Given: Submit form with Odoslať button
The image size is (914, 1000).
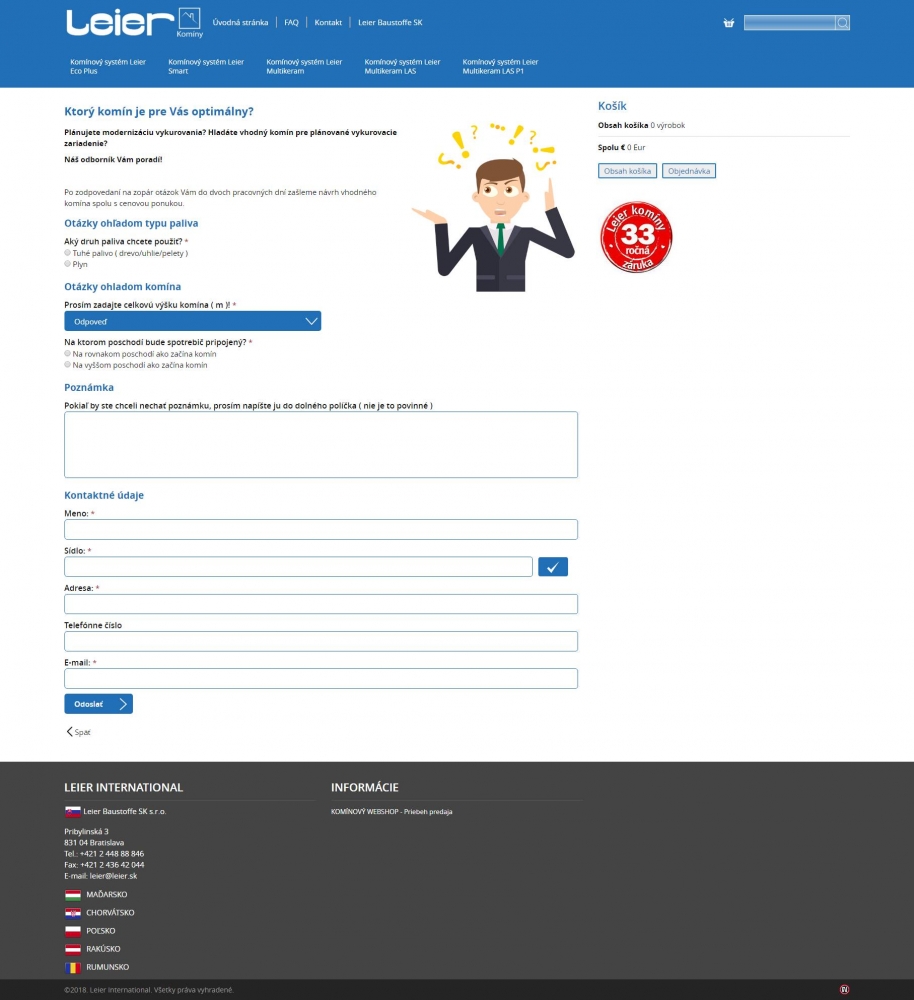Looking at the screenshot, I should pos(98,703).
